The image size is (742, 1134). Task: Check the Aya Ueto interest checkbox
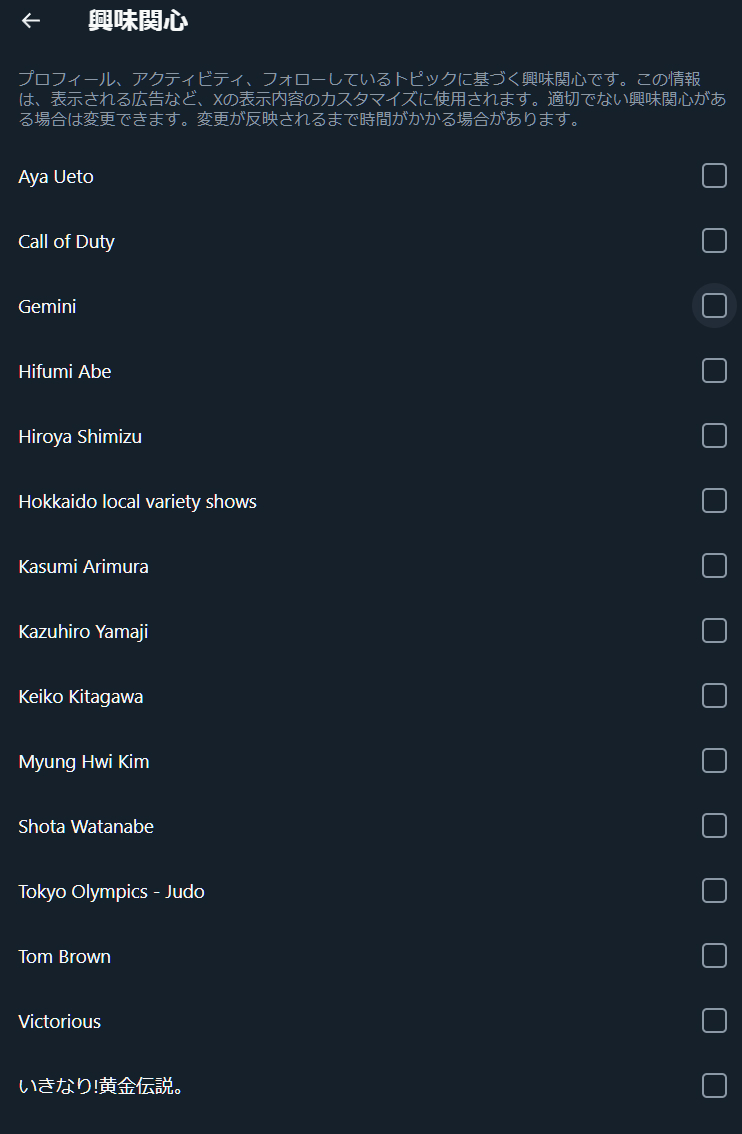(x=714, y=176)
